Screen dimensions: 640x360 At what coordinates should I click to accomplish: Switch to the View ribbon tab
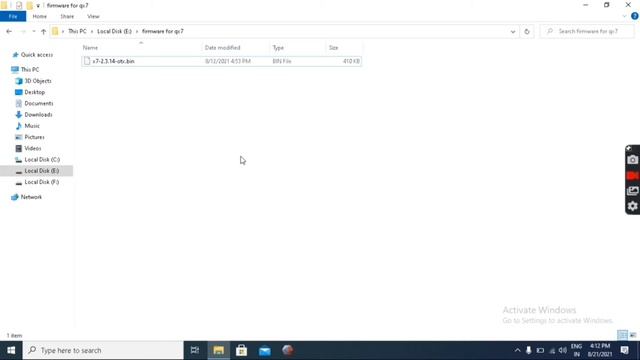(93, 16)
